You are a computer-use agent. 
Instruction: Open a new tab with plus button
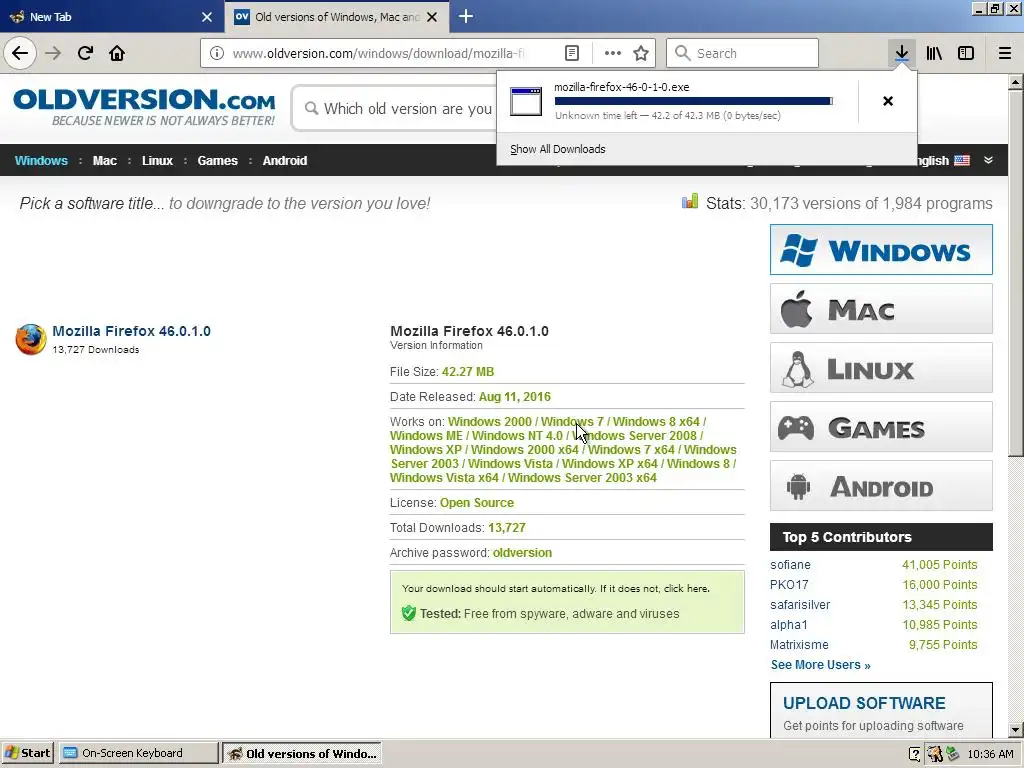pyautogui.click(x=466, y=16)
